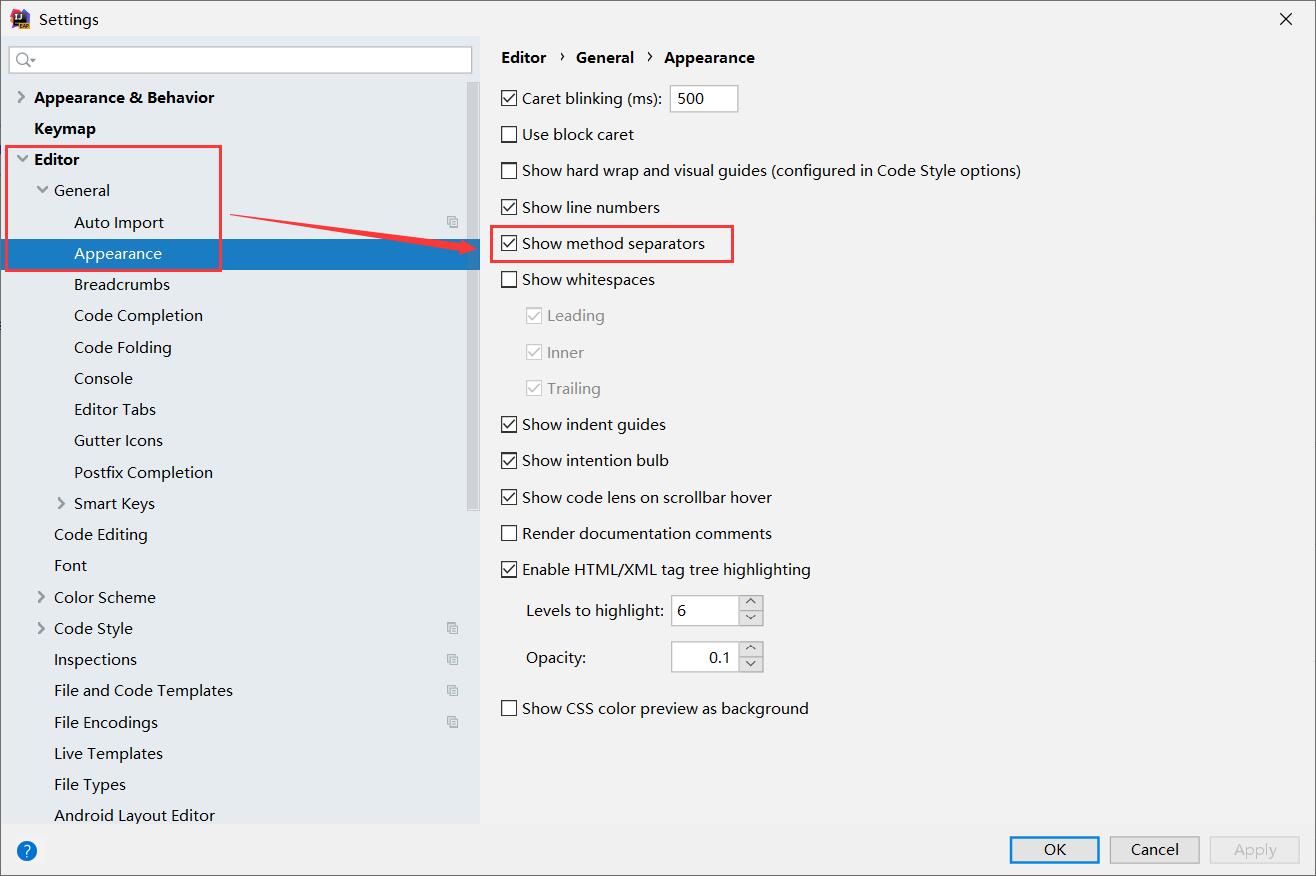Expand Code Style node
Viewport: 1316px width, 876px height.
(x=41, y=628)
